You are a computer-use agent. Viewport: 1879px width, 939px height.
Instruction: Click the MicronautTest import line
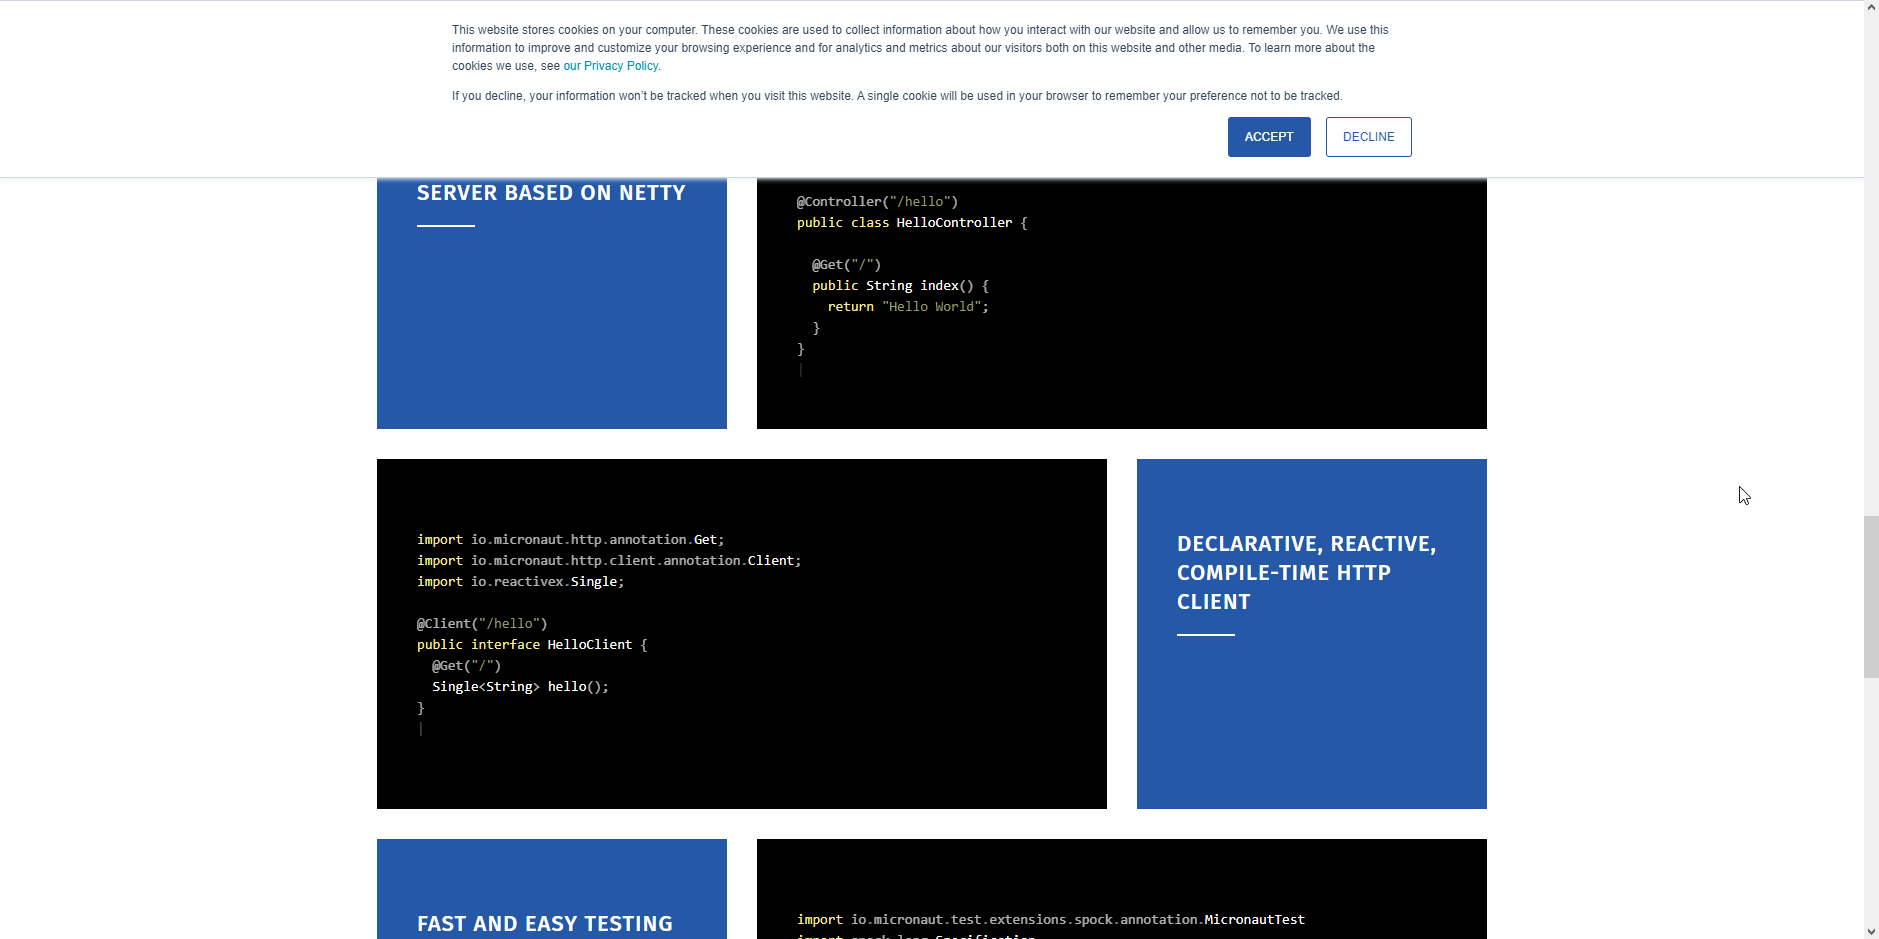point(1050,920)
